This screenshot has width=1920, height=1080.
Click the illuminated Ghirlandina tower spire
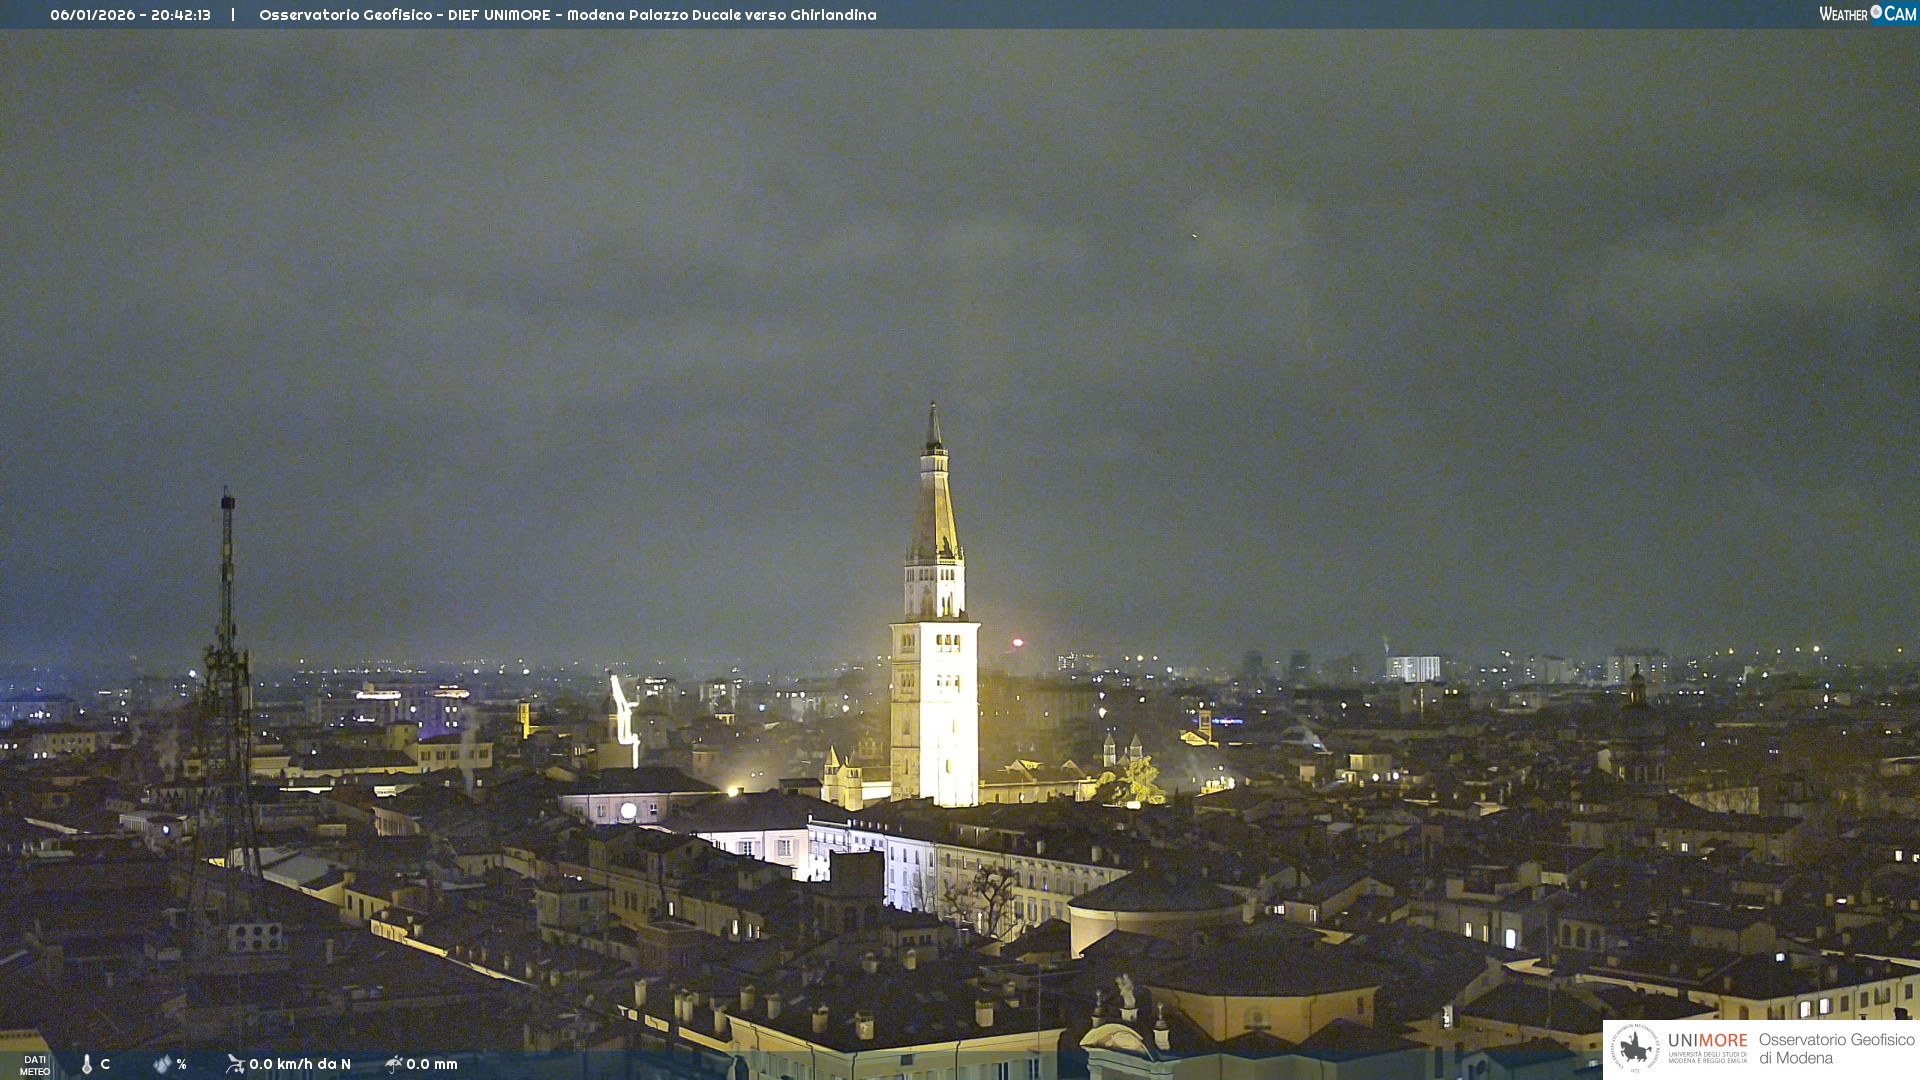934,500
